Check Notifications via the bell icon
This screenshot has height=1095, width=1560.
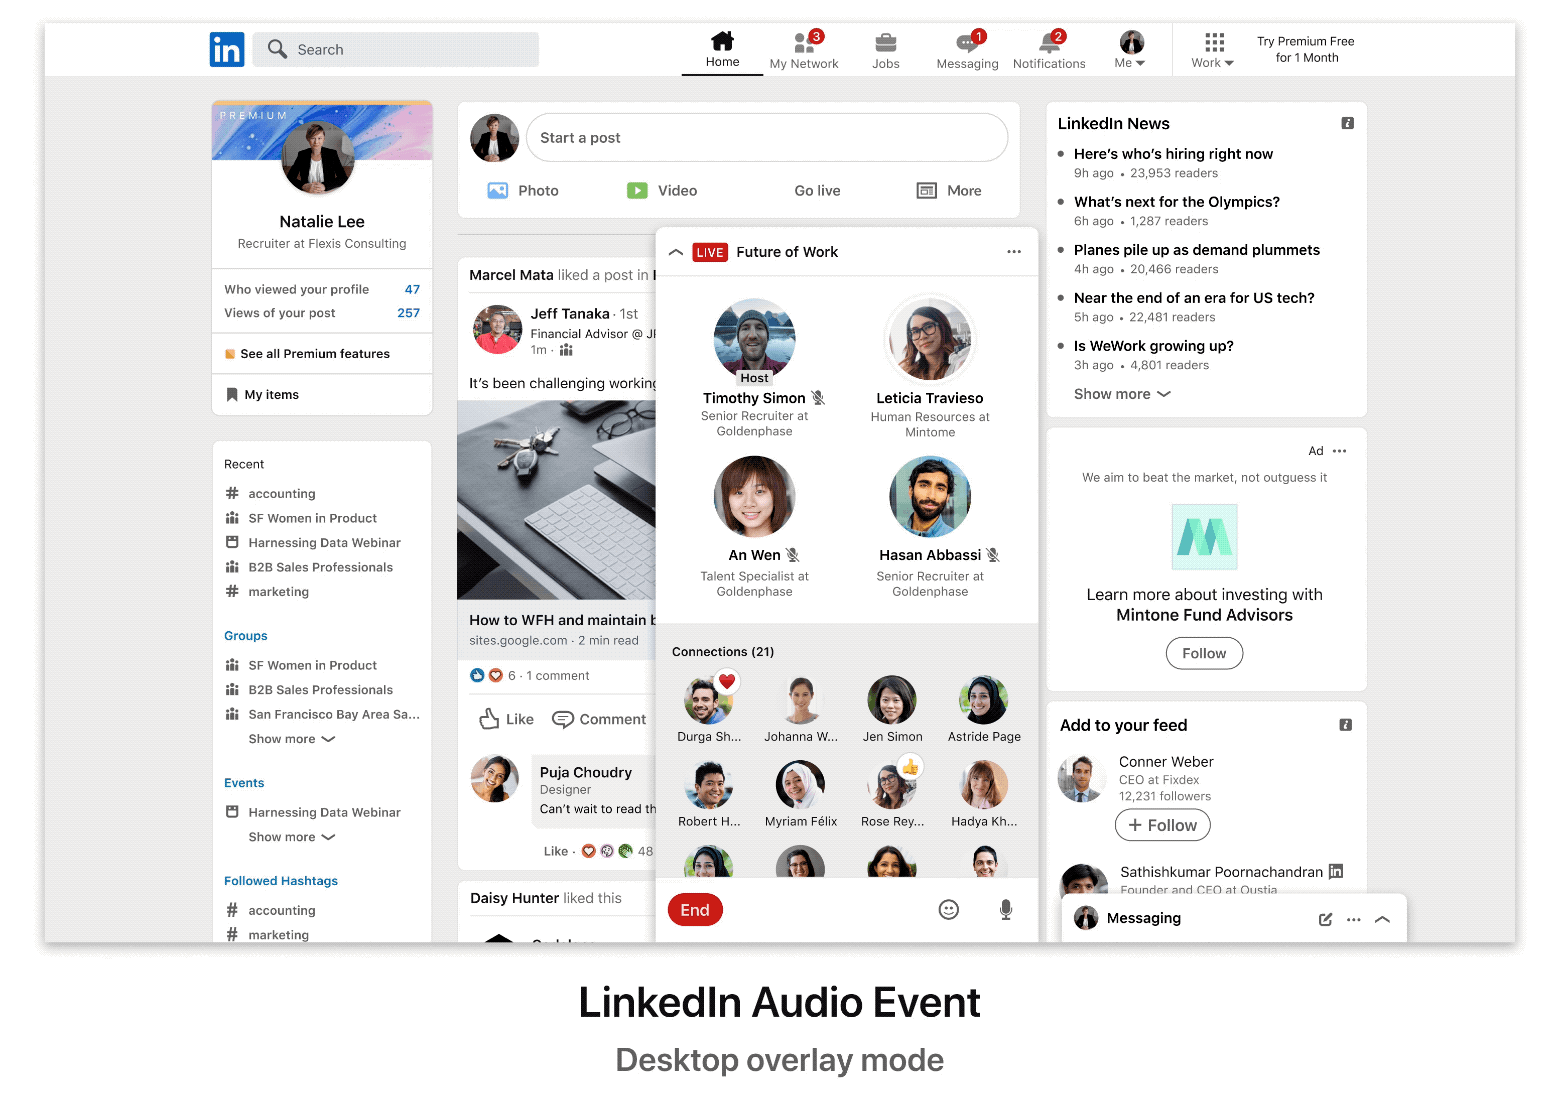point(1048,48)
